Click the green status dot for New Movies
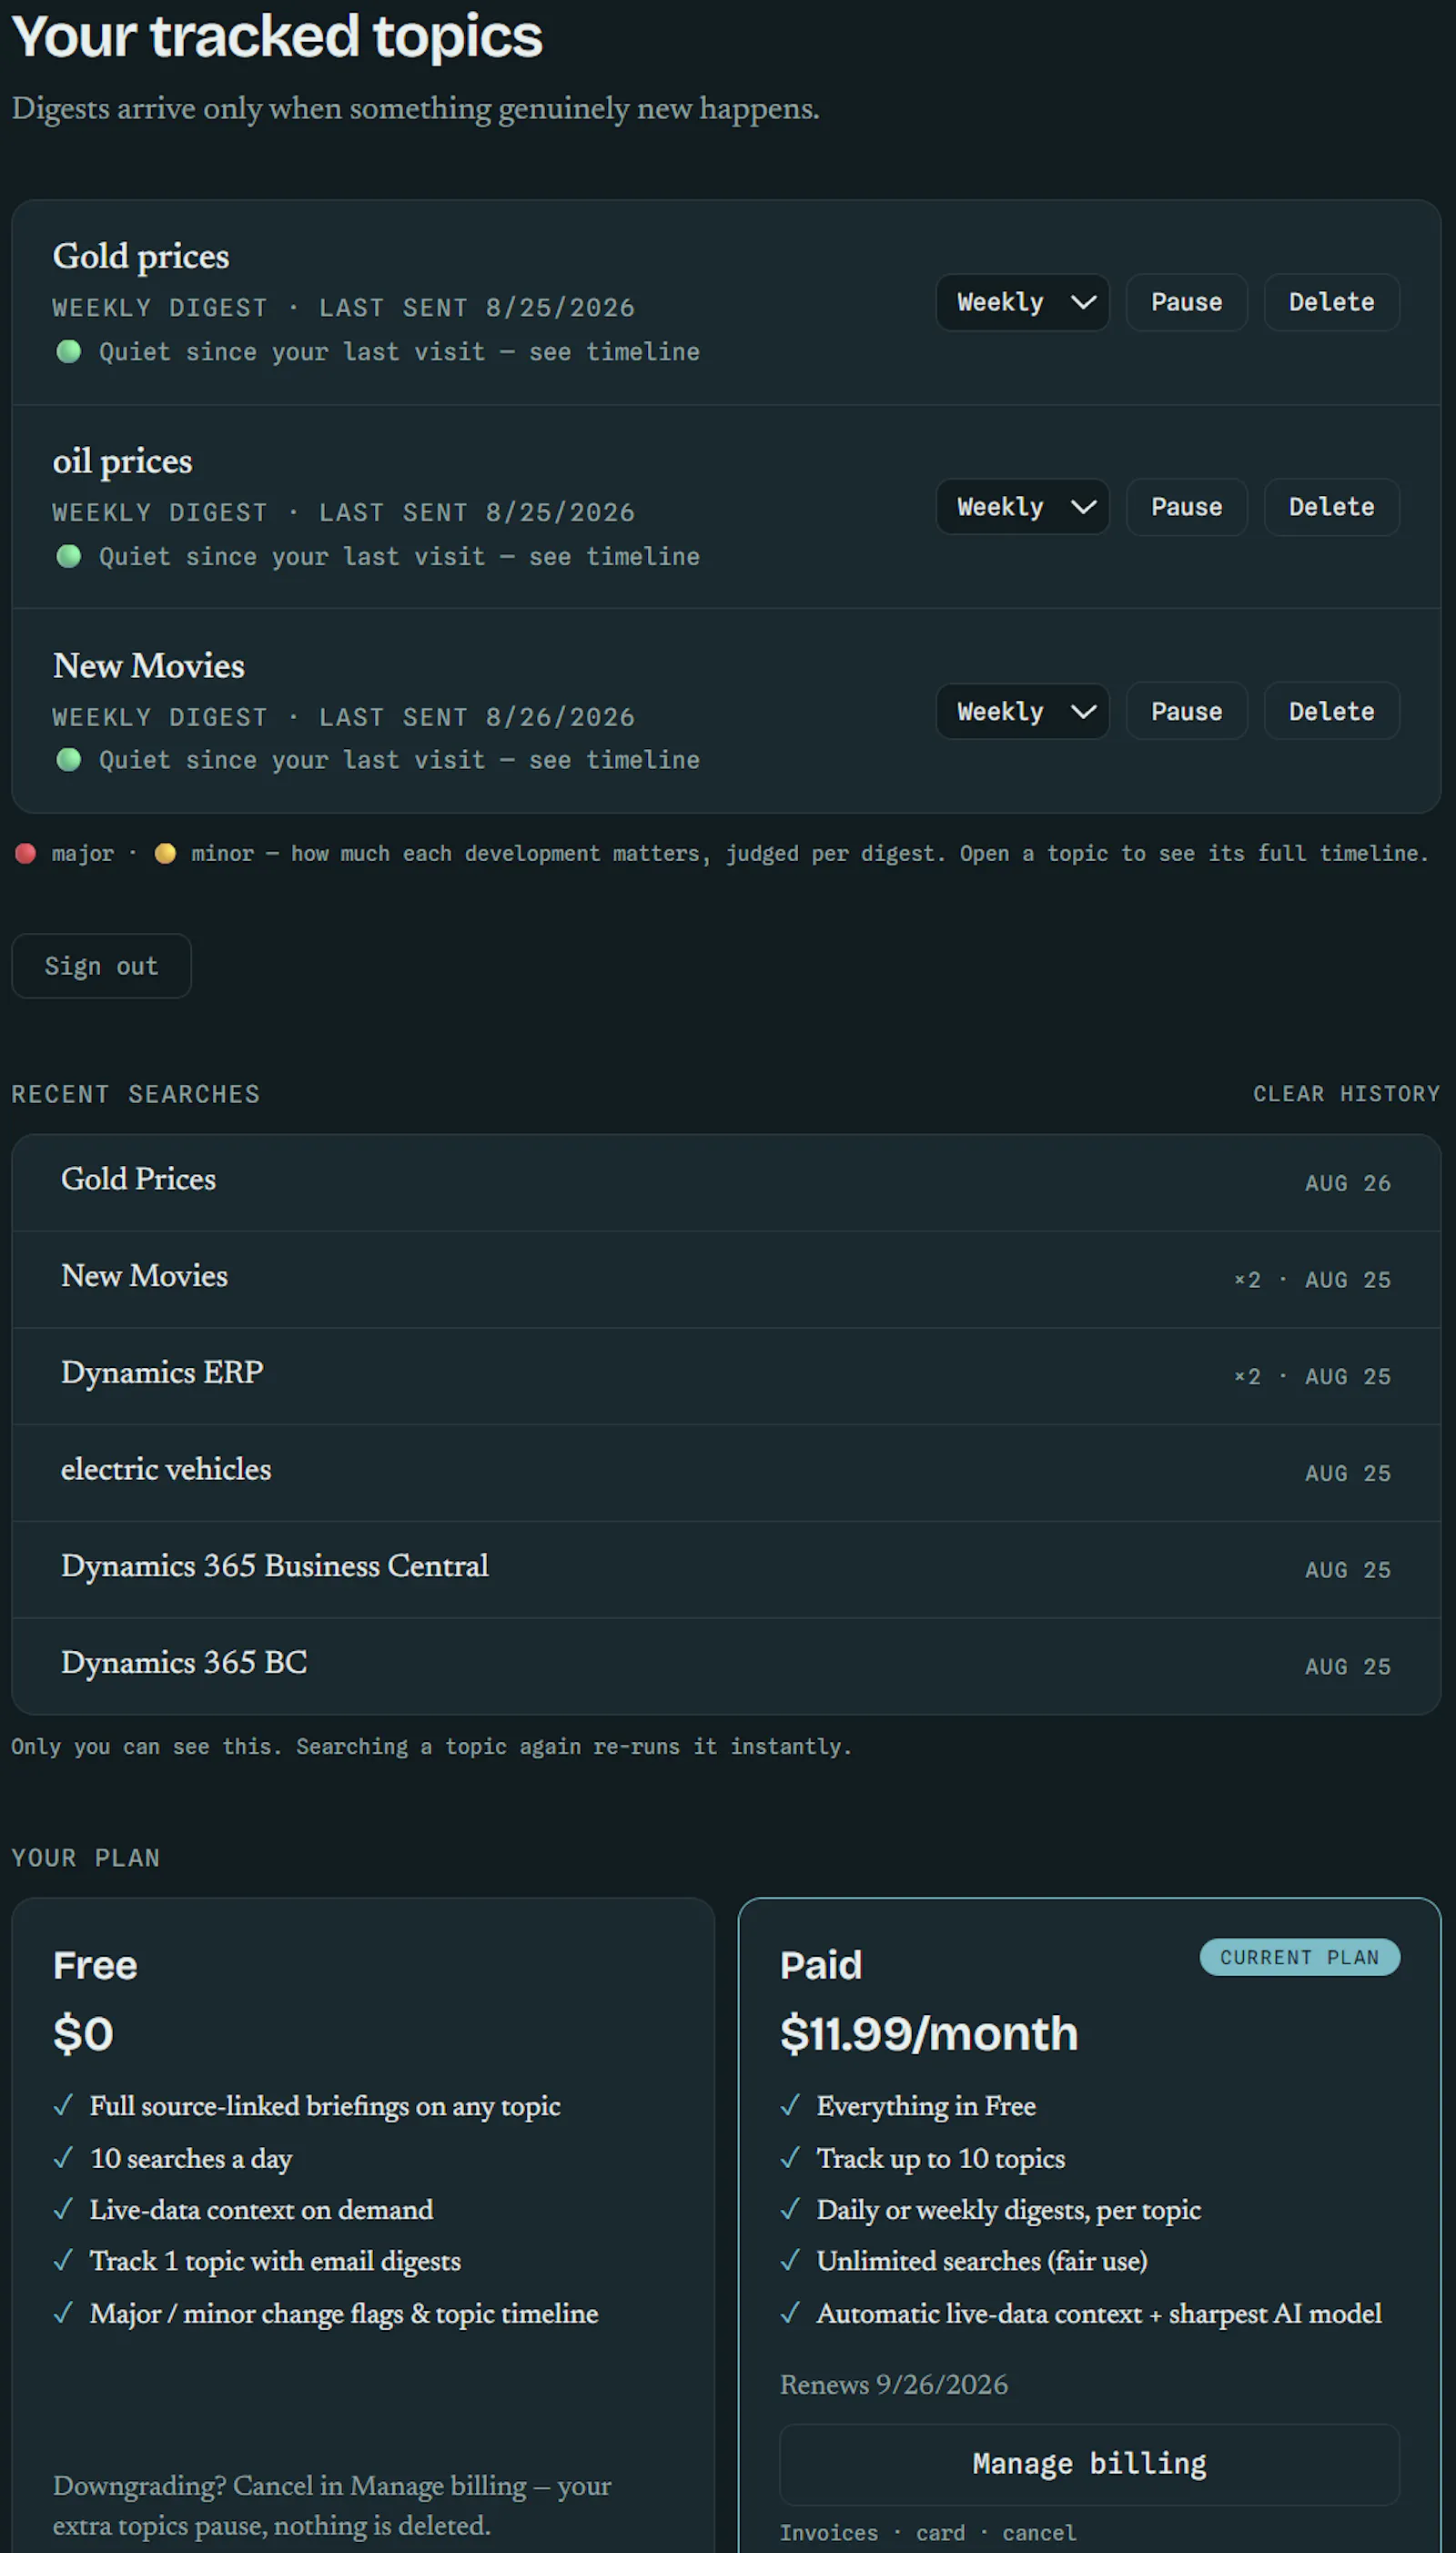Viewport: 1456px width, 2553px height. click(69, 760)
